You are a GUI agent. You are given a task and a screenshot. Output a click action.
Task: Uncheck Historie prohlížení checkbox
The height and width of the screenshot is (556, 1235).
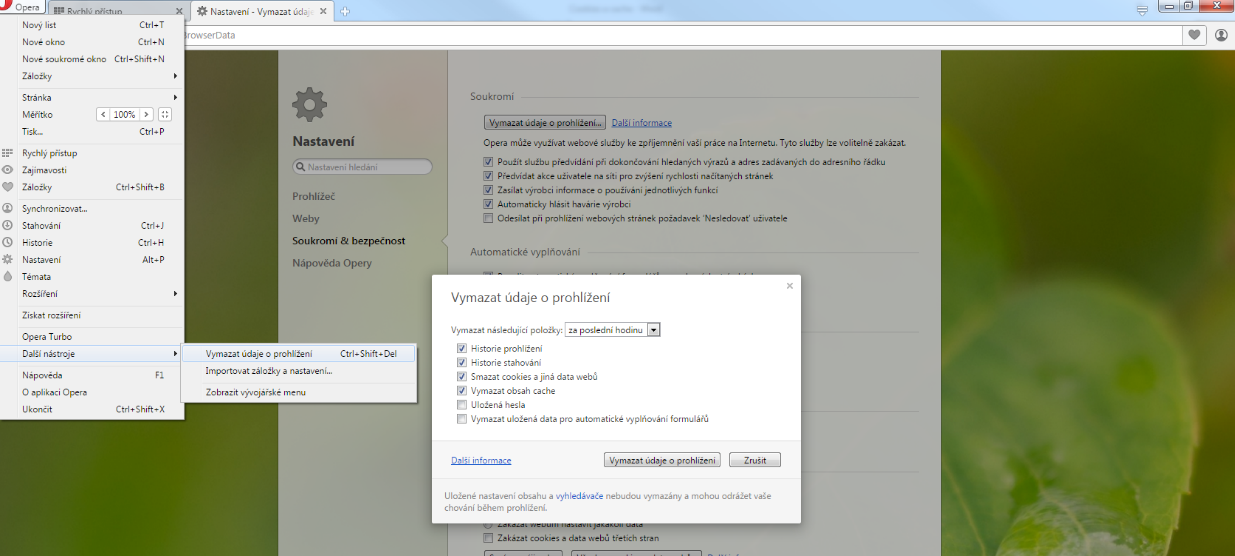[462, 348]
